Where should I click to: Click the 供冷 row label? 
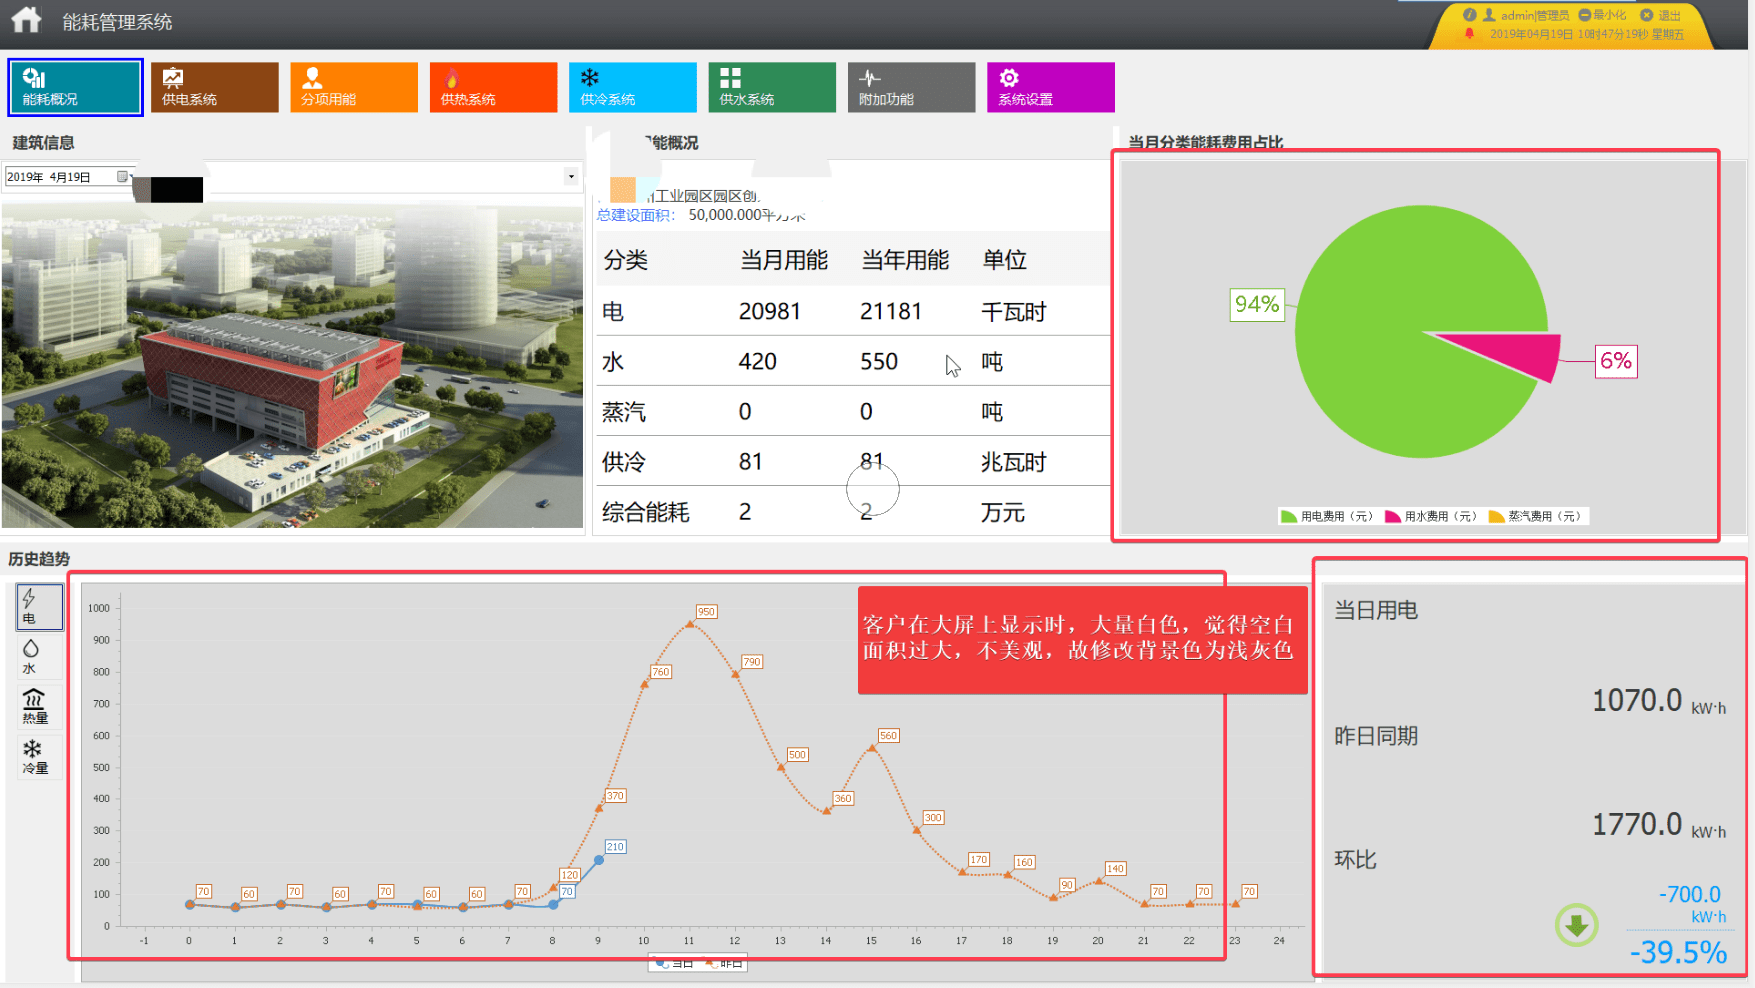point(624,462)
